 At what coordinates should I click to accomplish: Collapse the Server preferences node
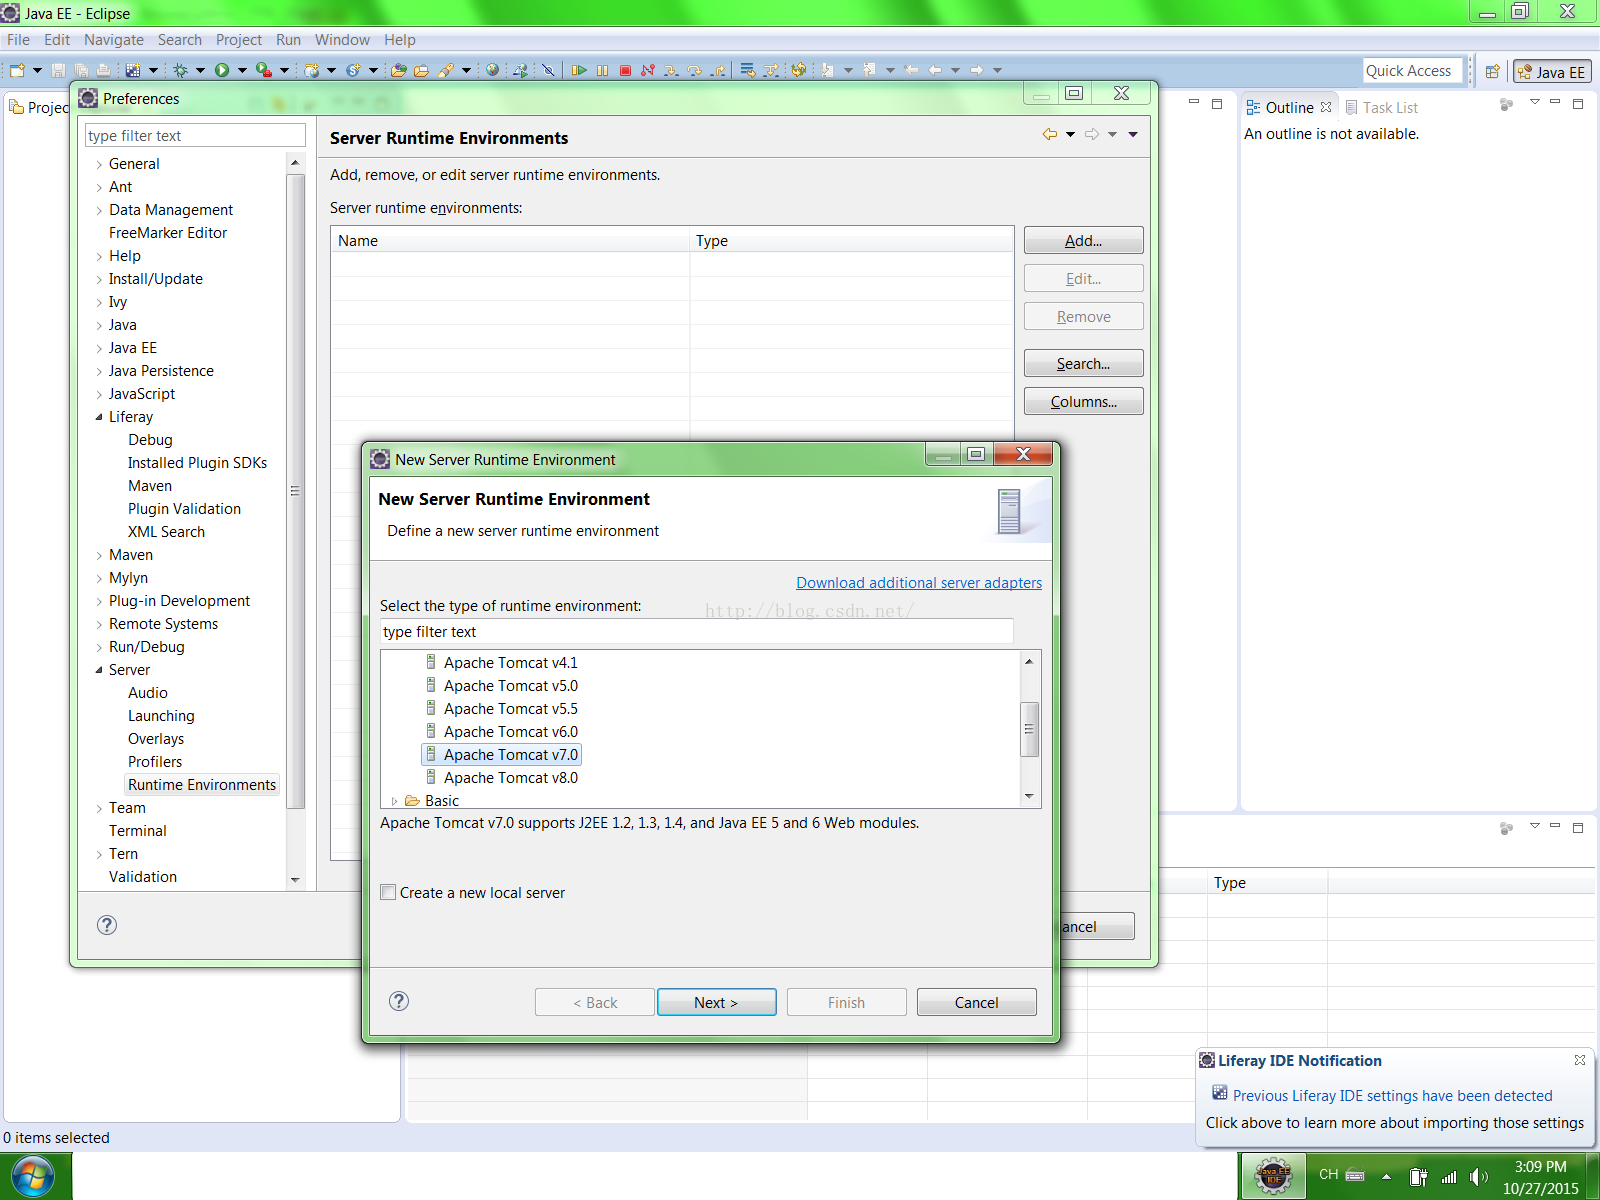click(x=99, y=670)
